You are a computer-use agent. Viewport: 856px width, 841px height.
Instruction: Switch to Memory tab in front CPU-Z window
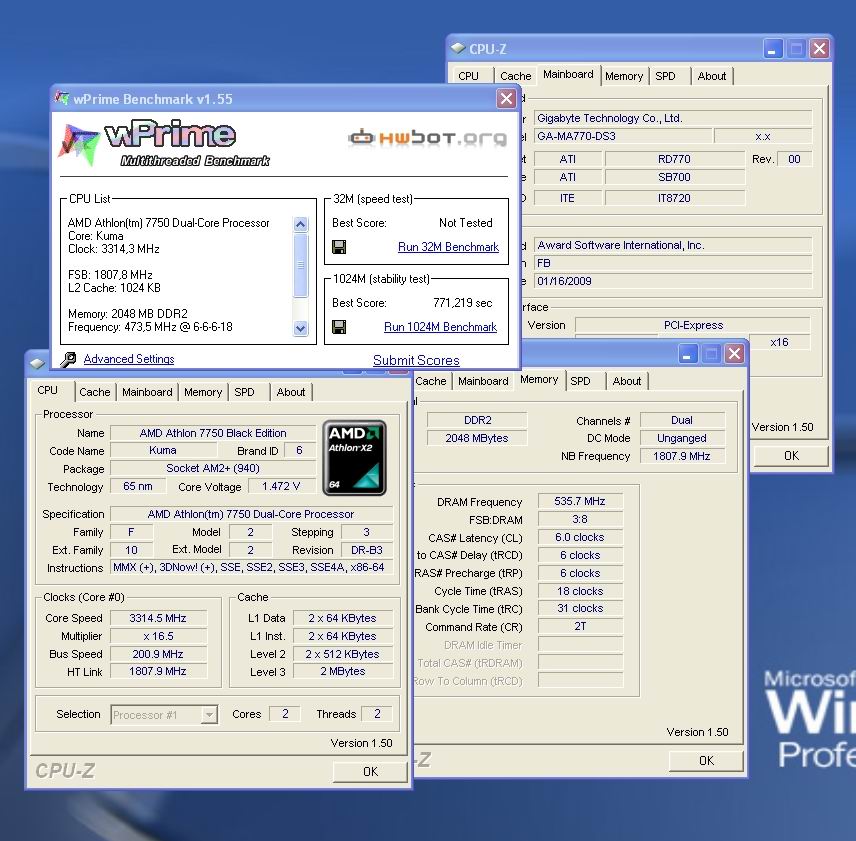[x=203, y=392]
